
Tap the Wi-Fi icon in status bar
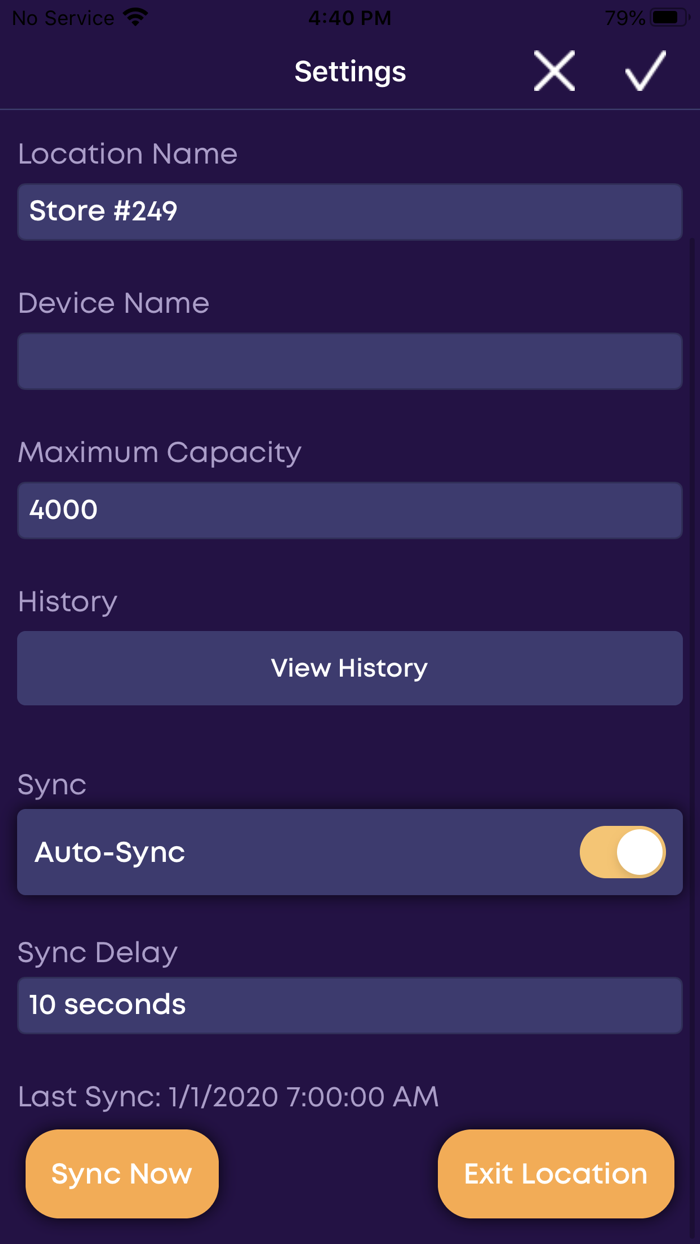(x=133, y=18)
